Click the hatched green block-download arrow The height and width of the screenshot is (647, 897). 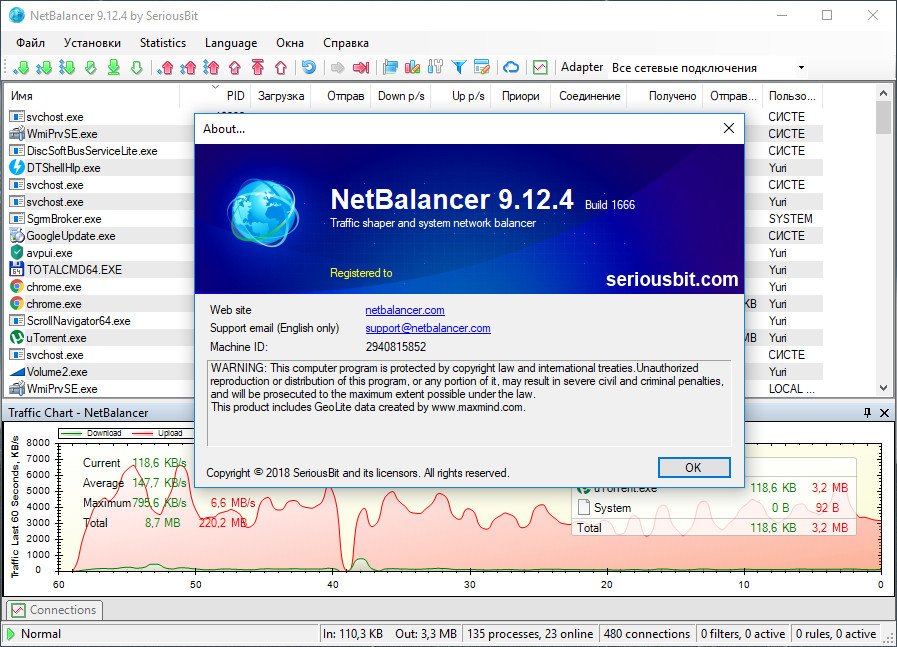90,68
